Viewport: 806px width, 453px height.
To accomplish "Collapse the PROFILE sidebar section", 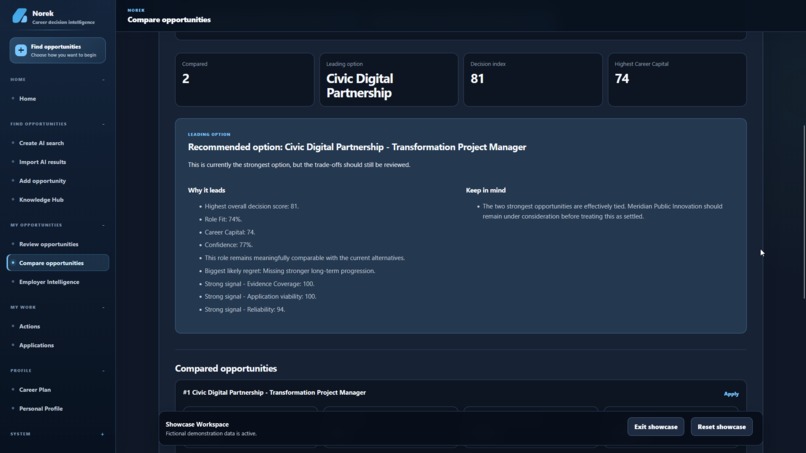I will [103, 371].
